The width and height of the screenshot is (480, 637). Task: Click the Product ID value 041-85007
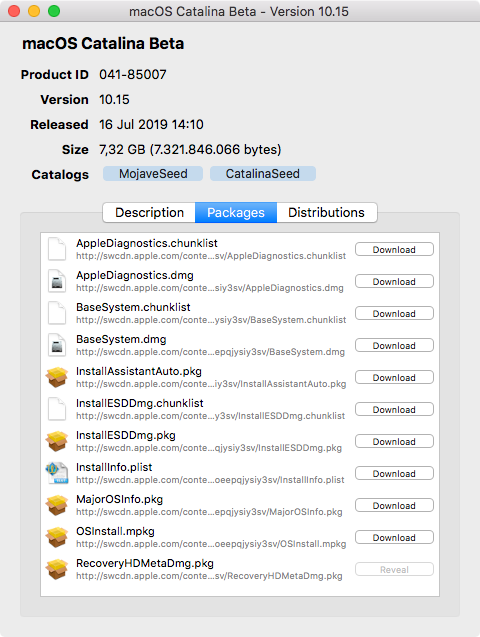pyautogui.click(x=133, y=74)
